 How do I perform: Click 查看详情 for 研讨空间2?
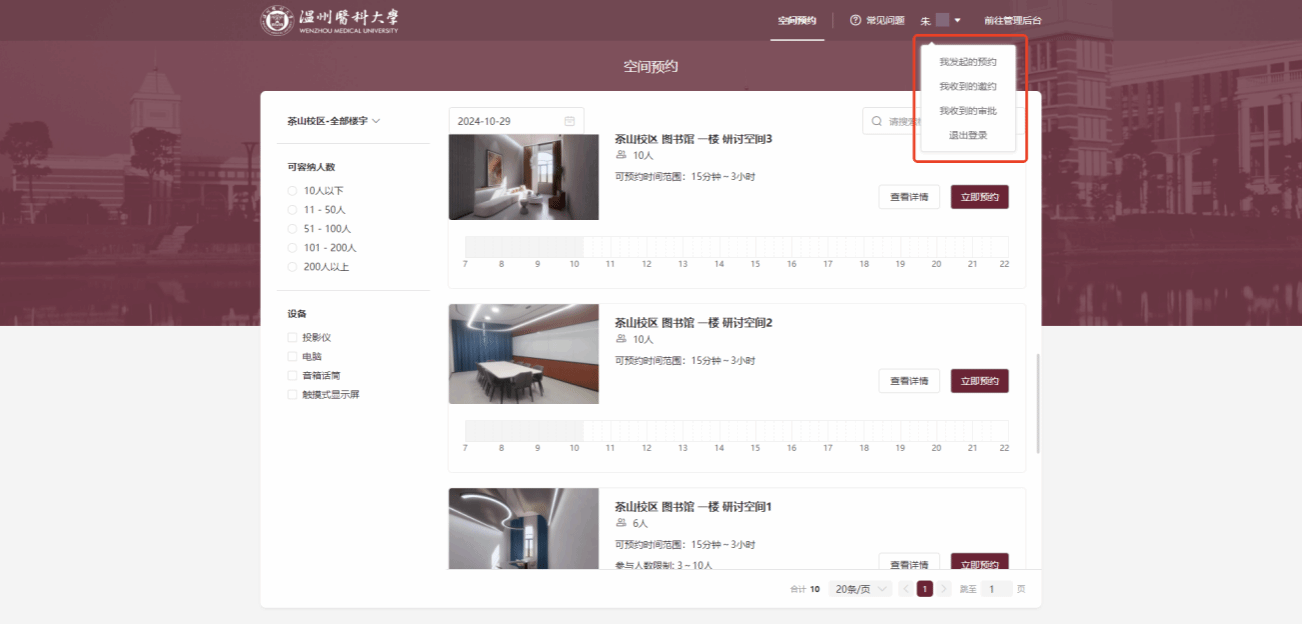tap(909, 381)
